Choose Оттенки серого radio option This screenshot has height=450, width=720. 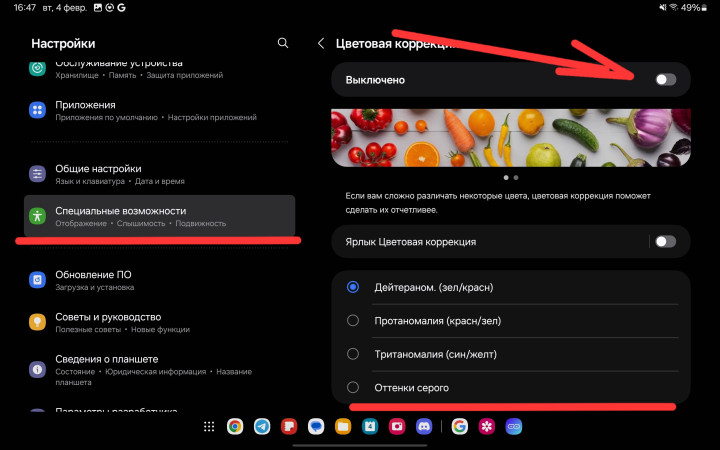point(353,387)
